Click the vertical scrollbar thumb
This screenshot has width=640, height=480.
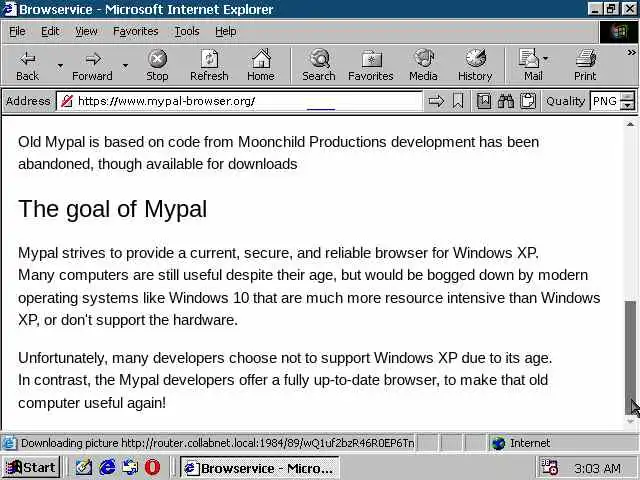pyautogui.click(x=631, y=357)
